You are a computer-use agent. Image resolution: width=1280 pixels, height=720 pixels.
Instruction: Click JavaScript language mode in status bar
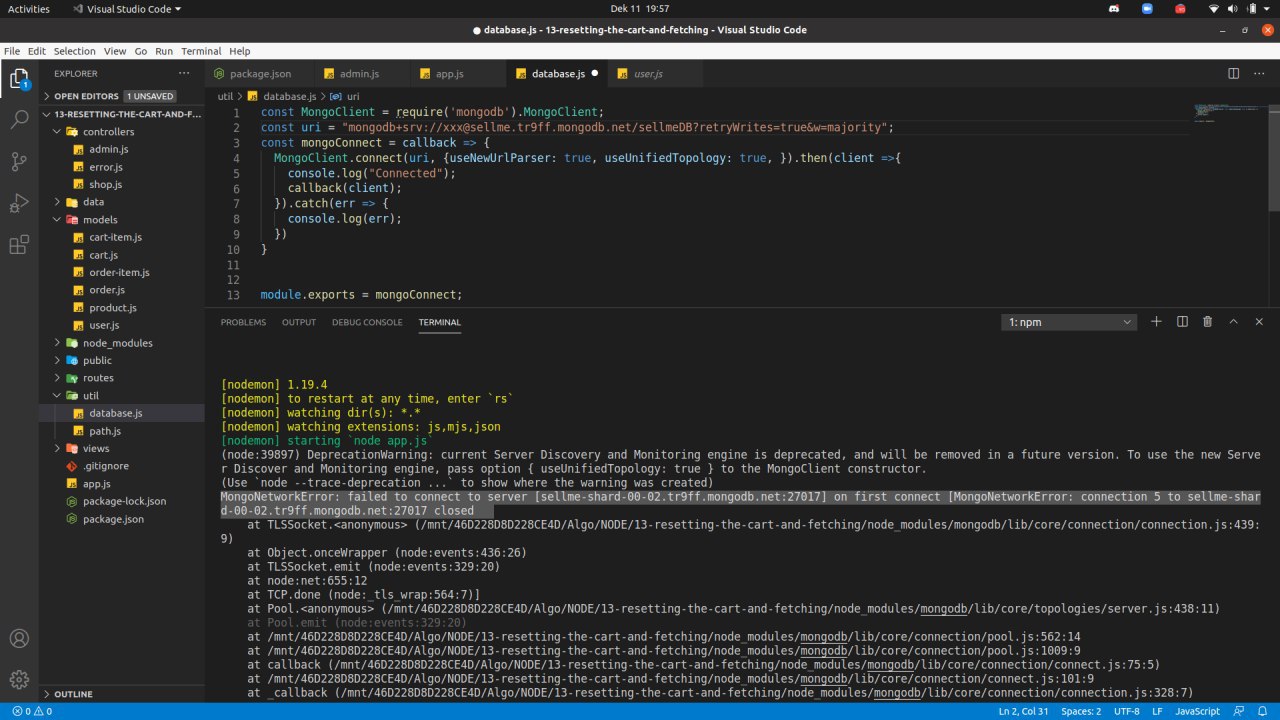click(1197, 711)
